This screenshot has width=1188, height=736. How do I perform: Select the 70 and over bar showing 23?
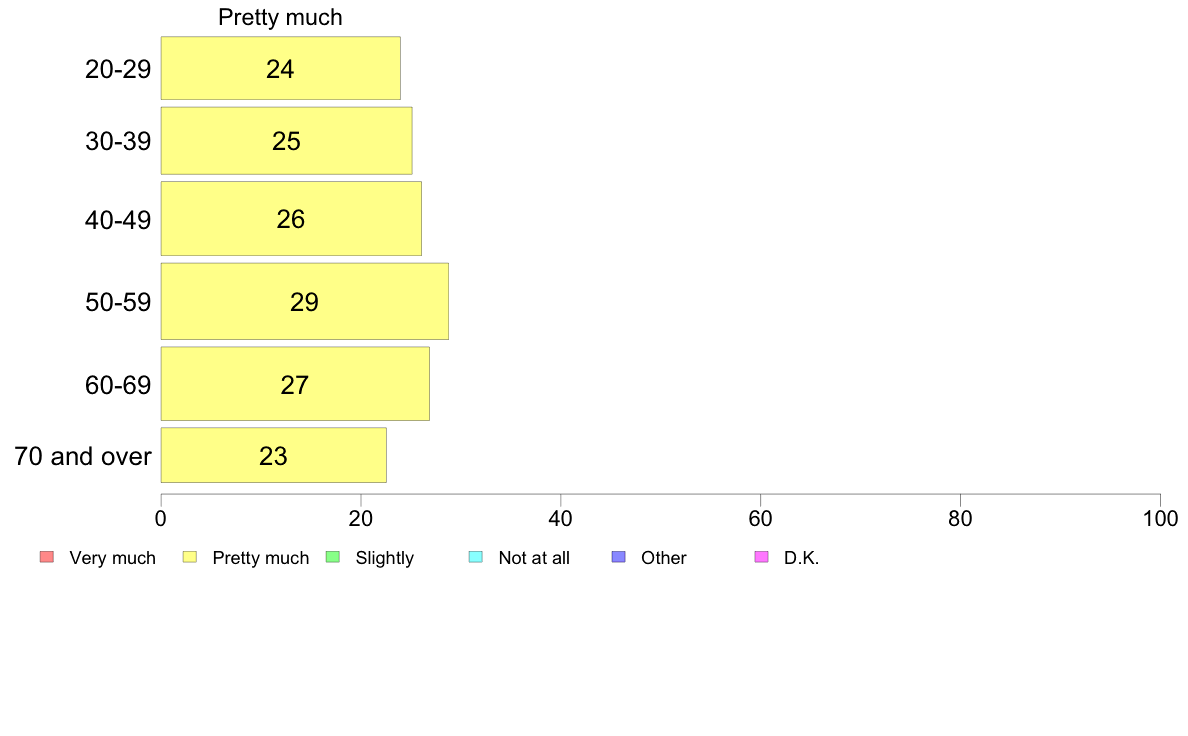[274, 456]
